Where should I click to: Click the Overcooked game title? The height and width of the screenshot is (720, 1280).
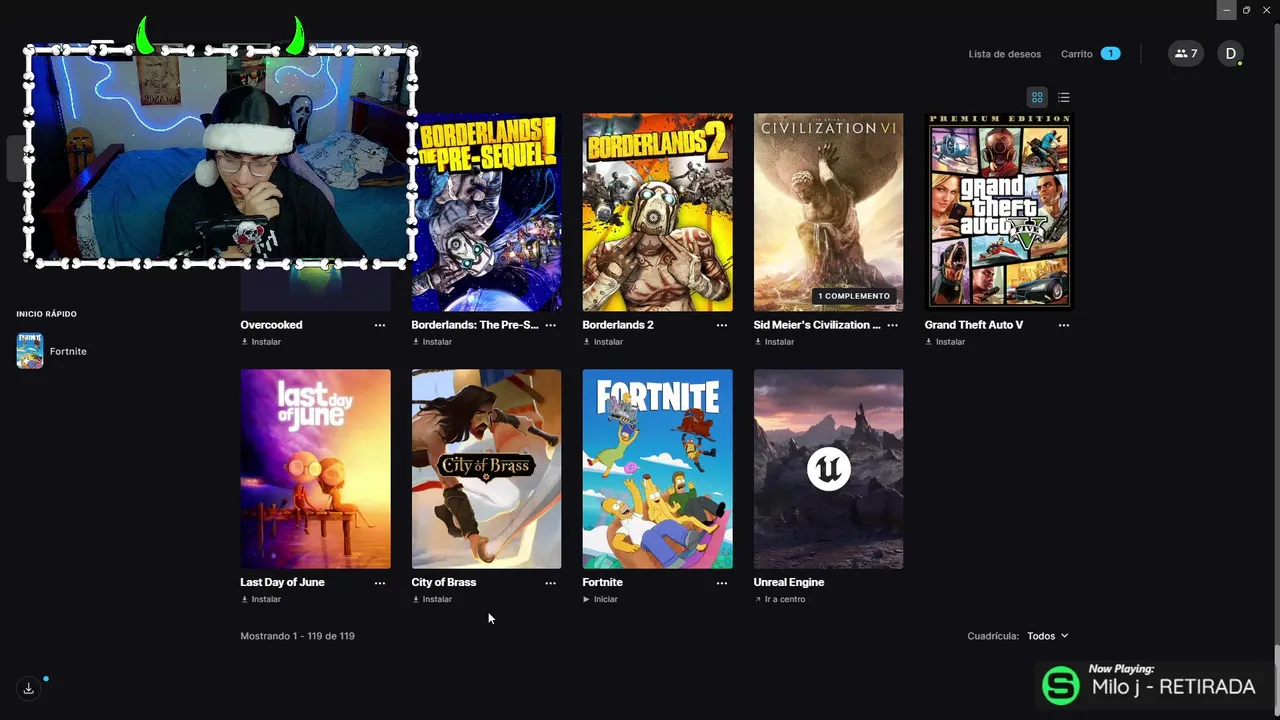click(x=271, y=325)
